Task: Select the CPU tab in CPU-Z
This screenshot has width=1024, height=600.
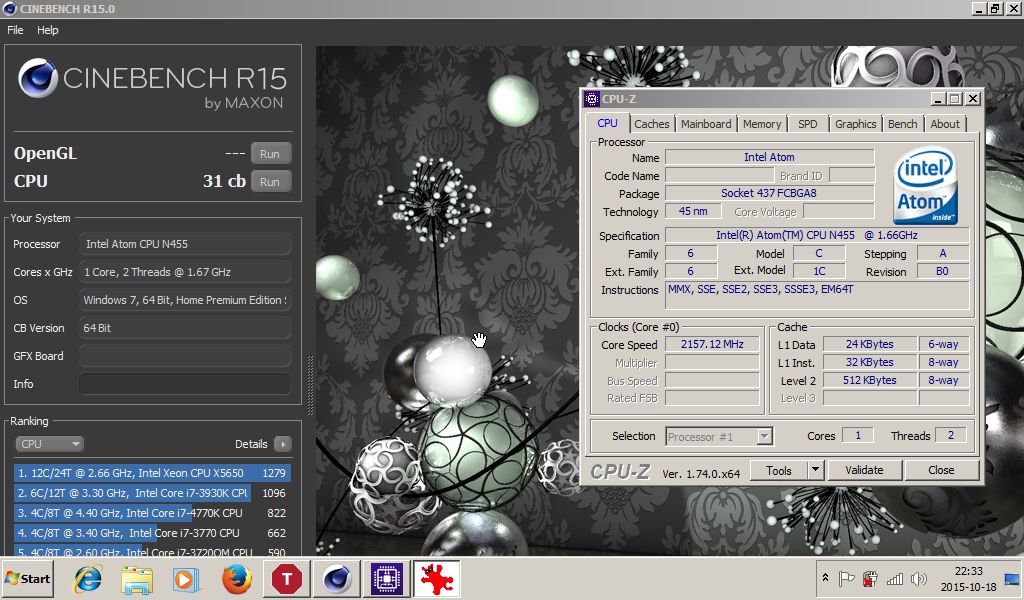Action: [607, 123]
